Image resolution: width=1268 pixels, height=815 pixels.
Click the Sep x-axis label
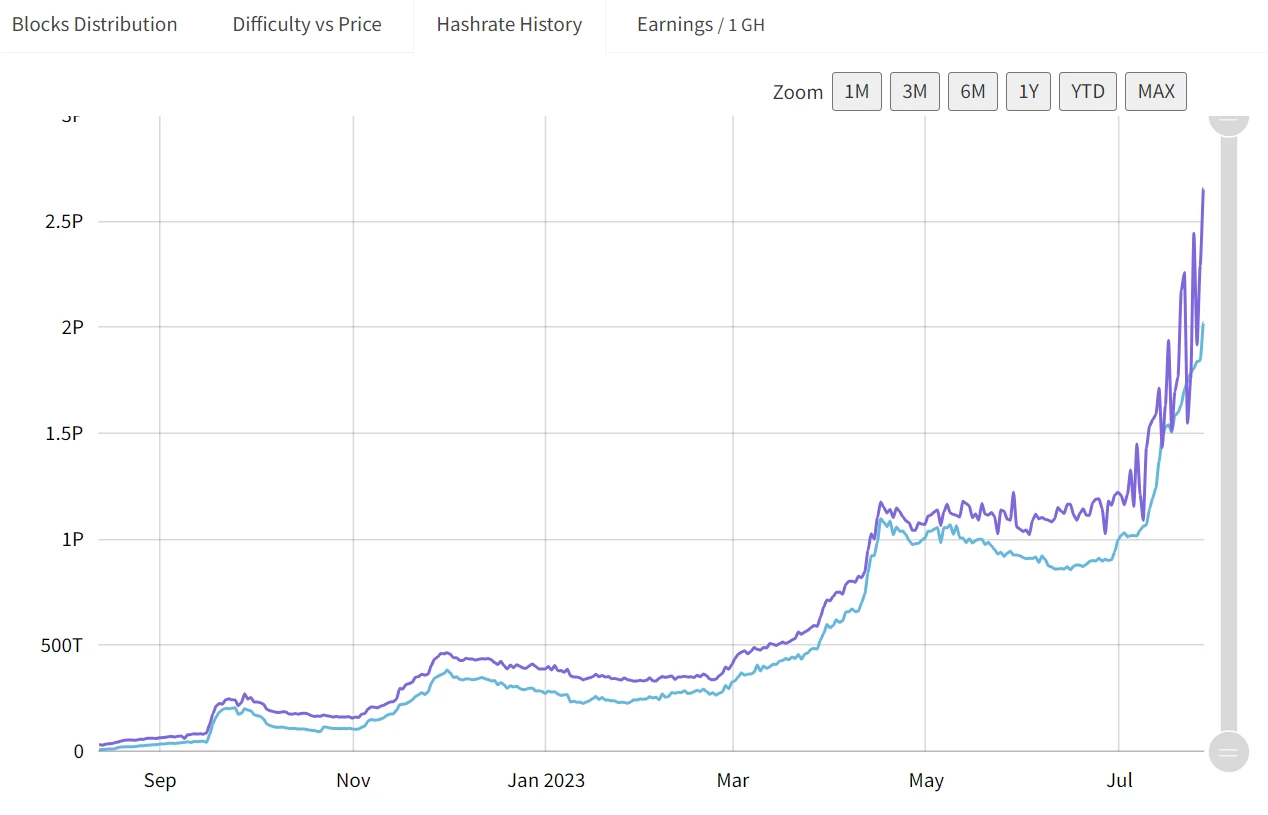pyautogui.click(x=160, y=780)
